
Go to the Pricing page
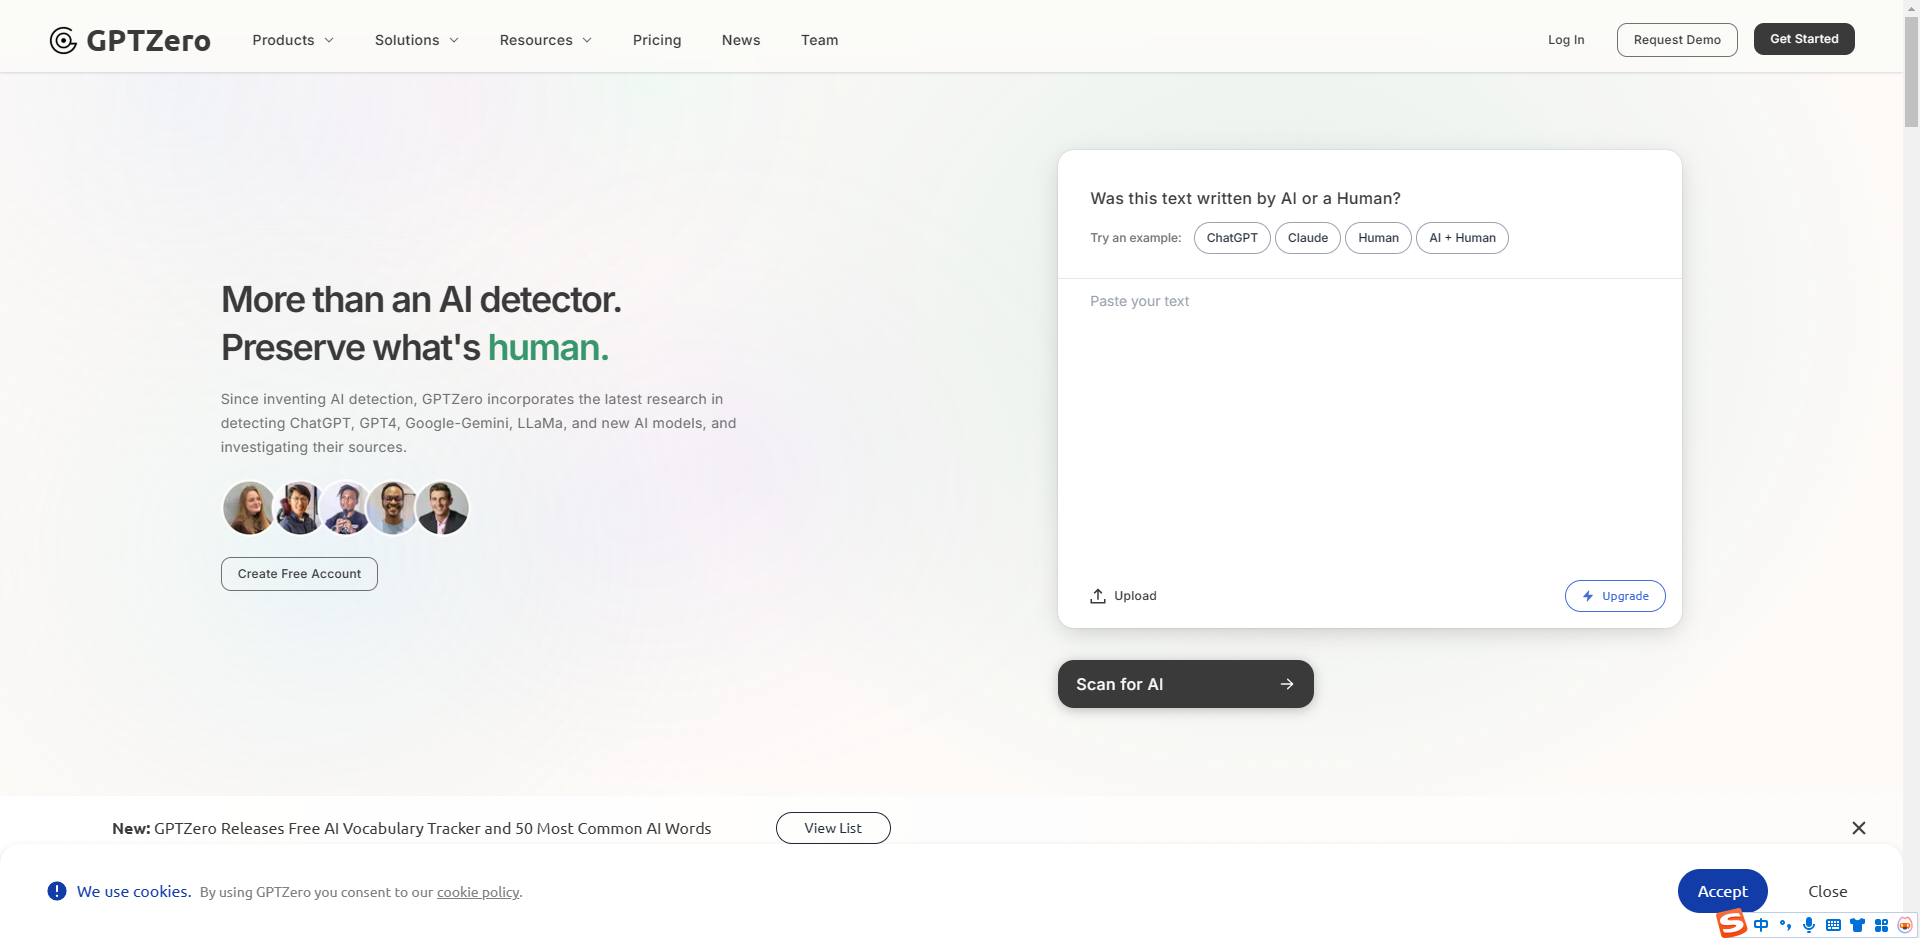coord(657,40)
